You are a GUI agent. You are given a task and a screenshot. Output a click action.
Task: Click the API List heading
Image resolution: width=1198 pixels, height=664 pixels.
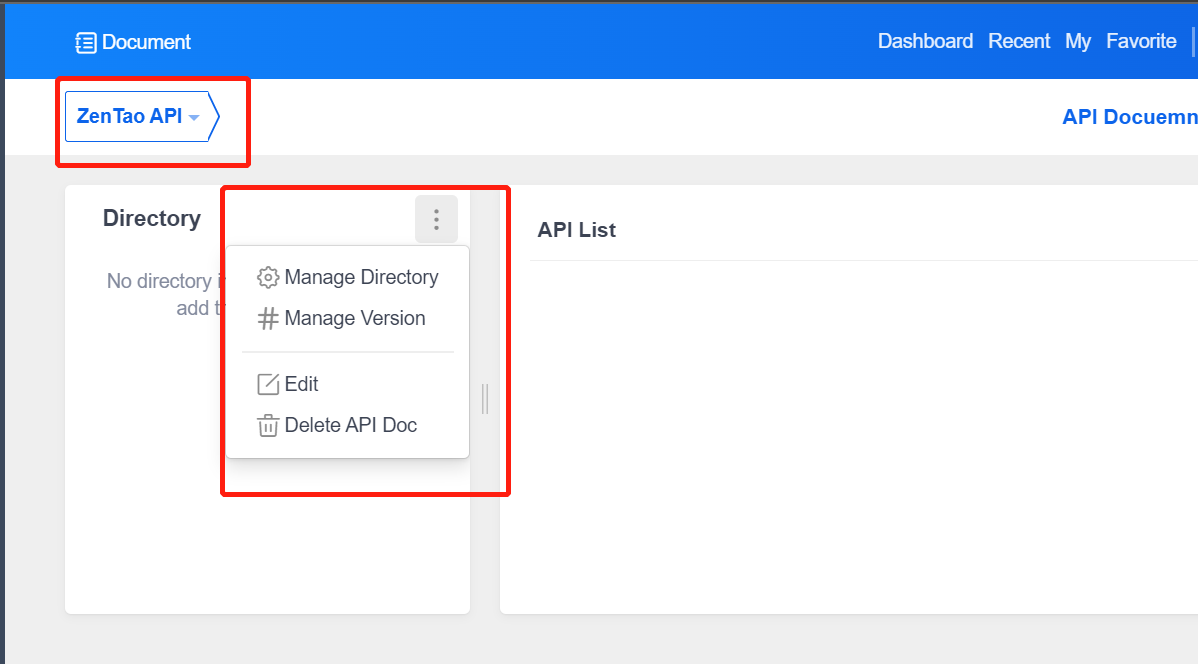[577, 230]
